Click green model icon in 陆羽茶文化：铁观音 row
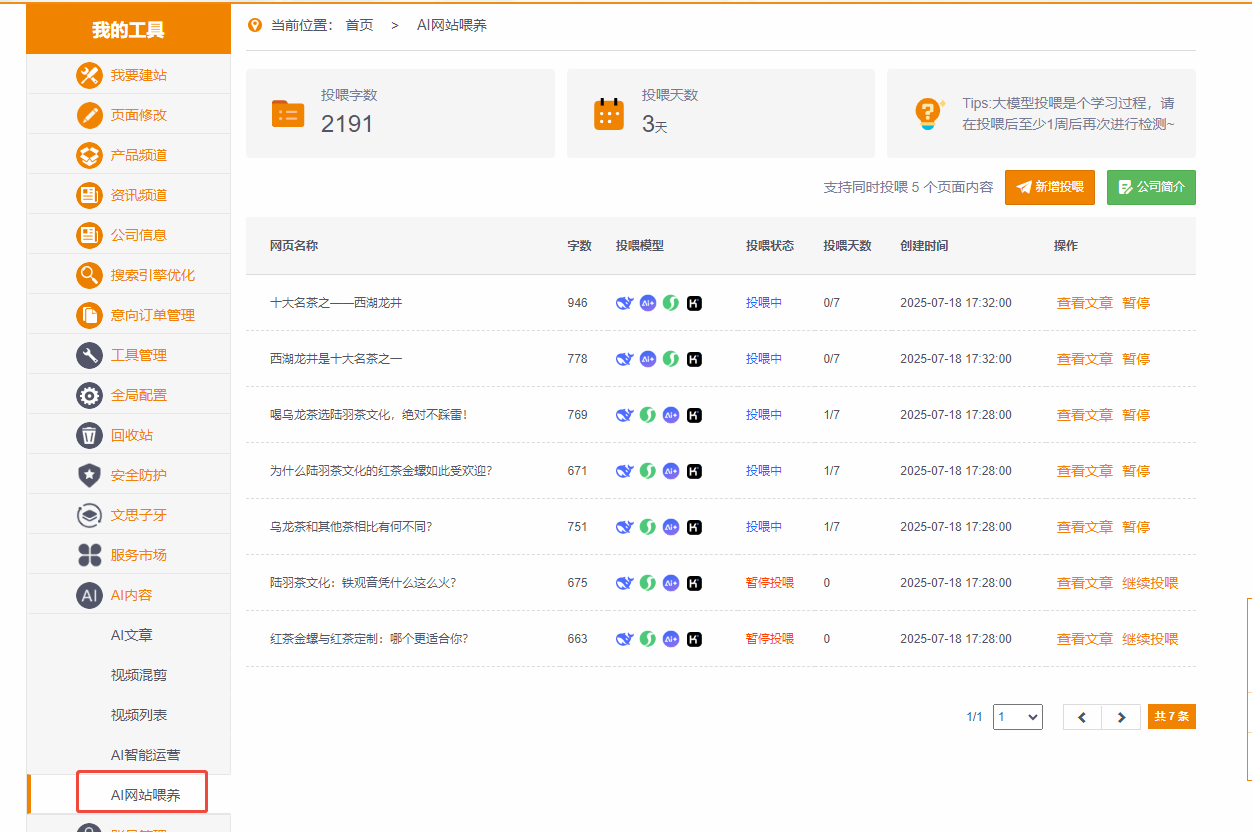The height and width of the screenshot is (832, 1252). 648,583
